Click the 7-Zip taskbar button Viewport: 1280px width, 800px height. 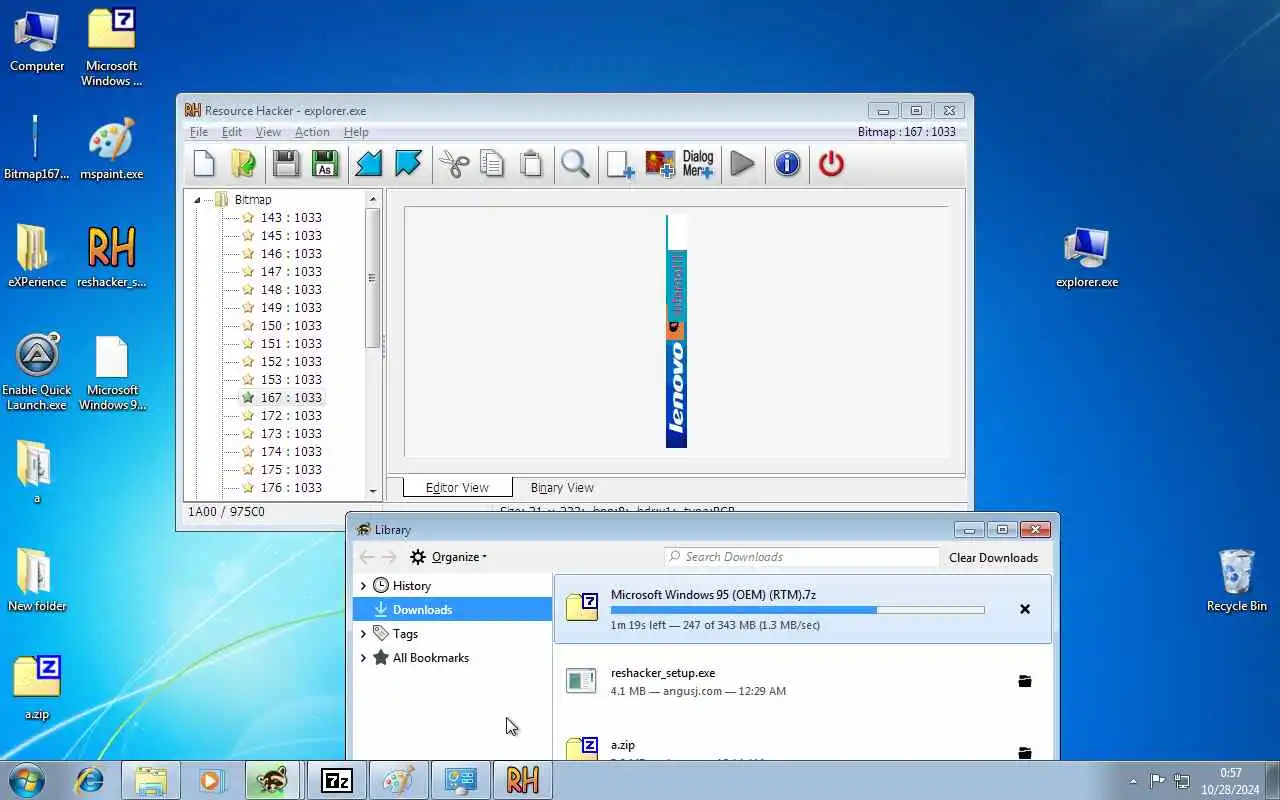[337, 780]
